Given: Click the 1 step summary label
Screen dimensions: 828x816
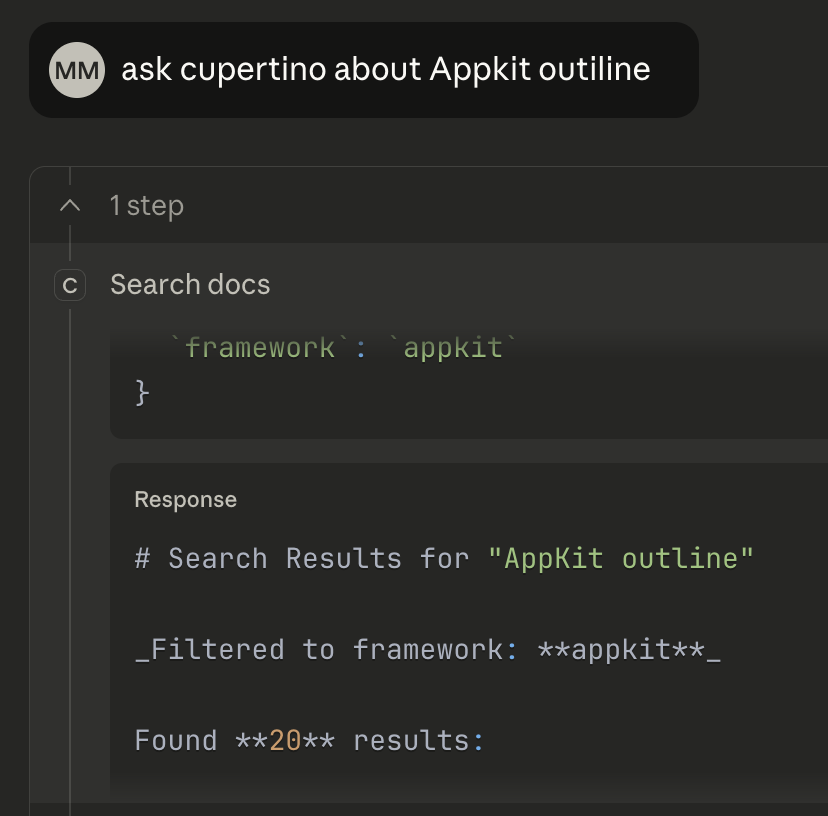Looking at the screenshot, I should pyautogui.click(x=146, y=205).
